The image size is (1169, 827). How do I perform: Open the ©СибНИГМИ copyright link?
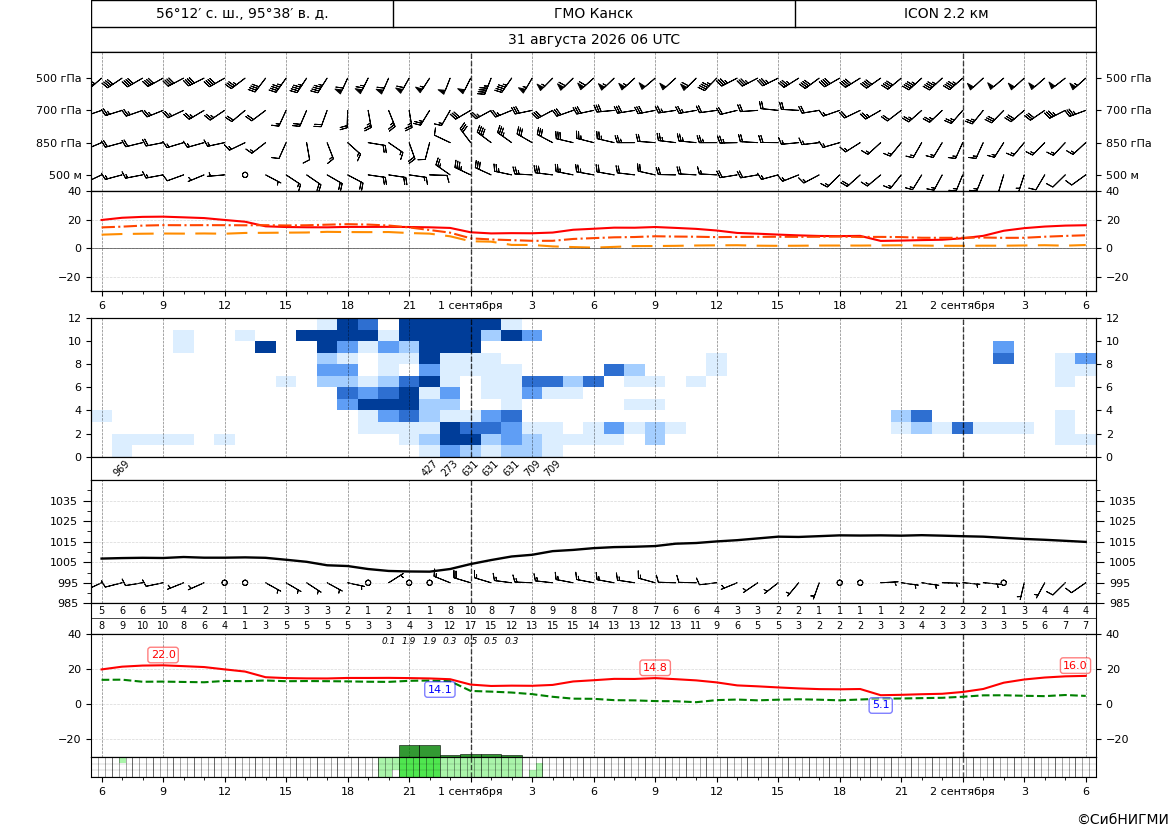tap(1123, 819)
